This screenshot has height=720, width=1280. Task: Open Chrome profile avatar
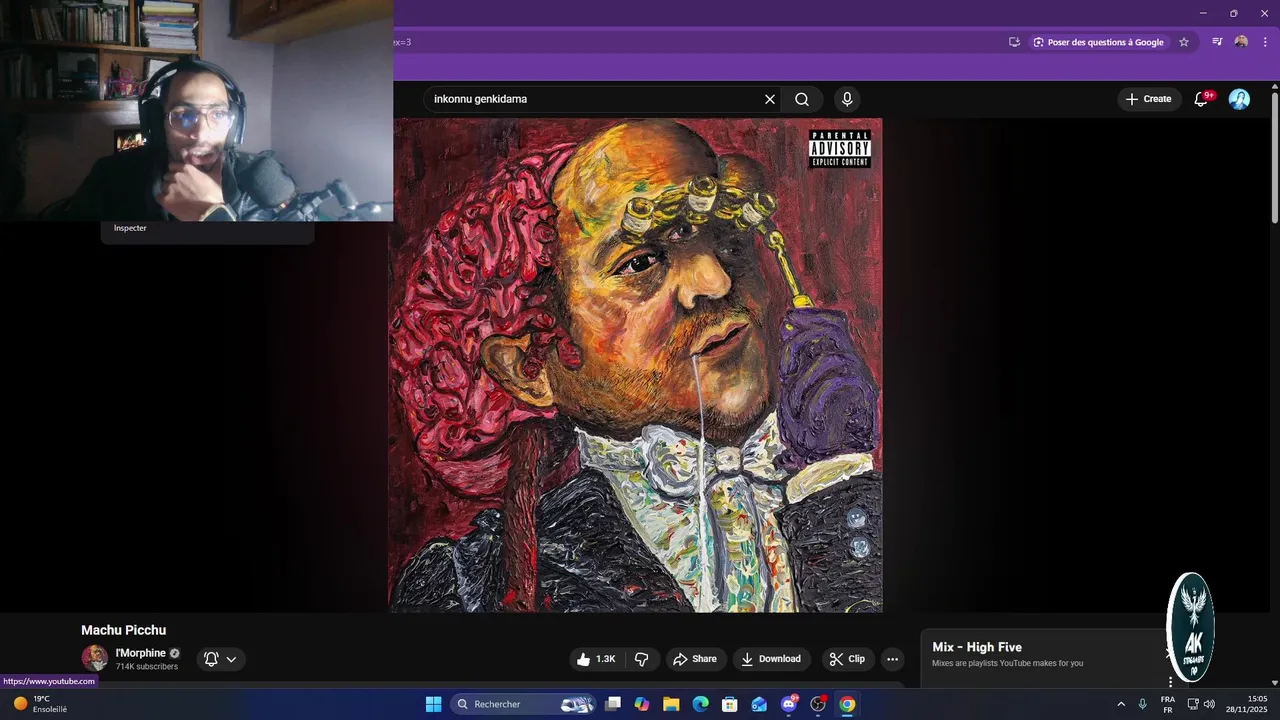coord(1241,42)
